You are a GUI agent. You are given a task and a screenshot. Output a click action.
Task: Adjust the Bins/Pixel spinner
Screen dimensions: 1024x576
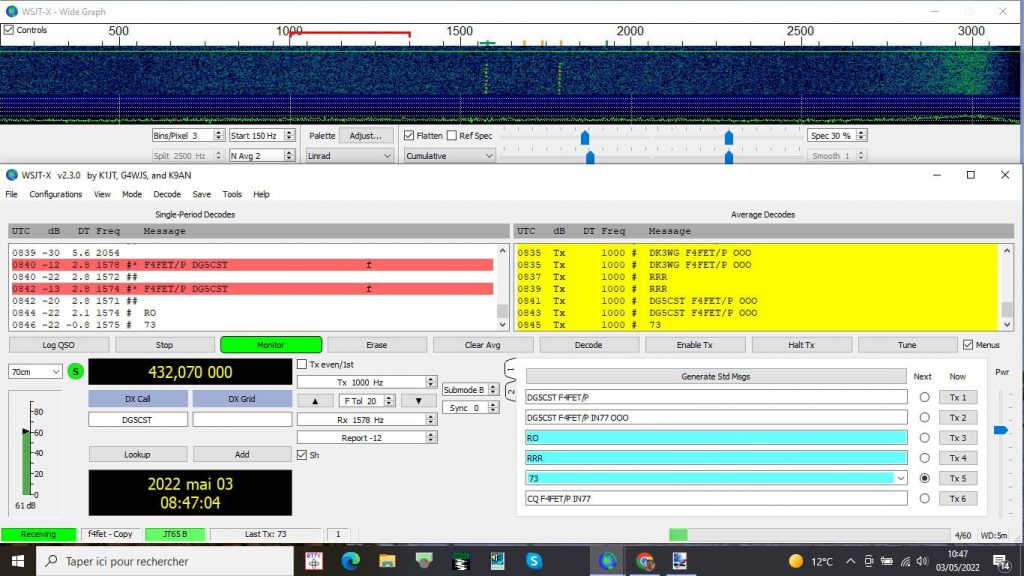click(219, 136)
